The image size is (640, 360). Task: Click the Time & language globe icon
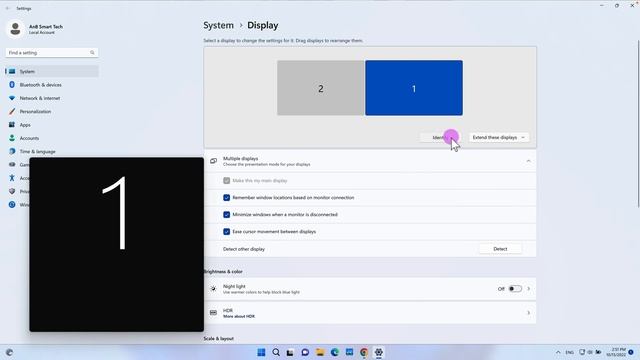12,151
